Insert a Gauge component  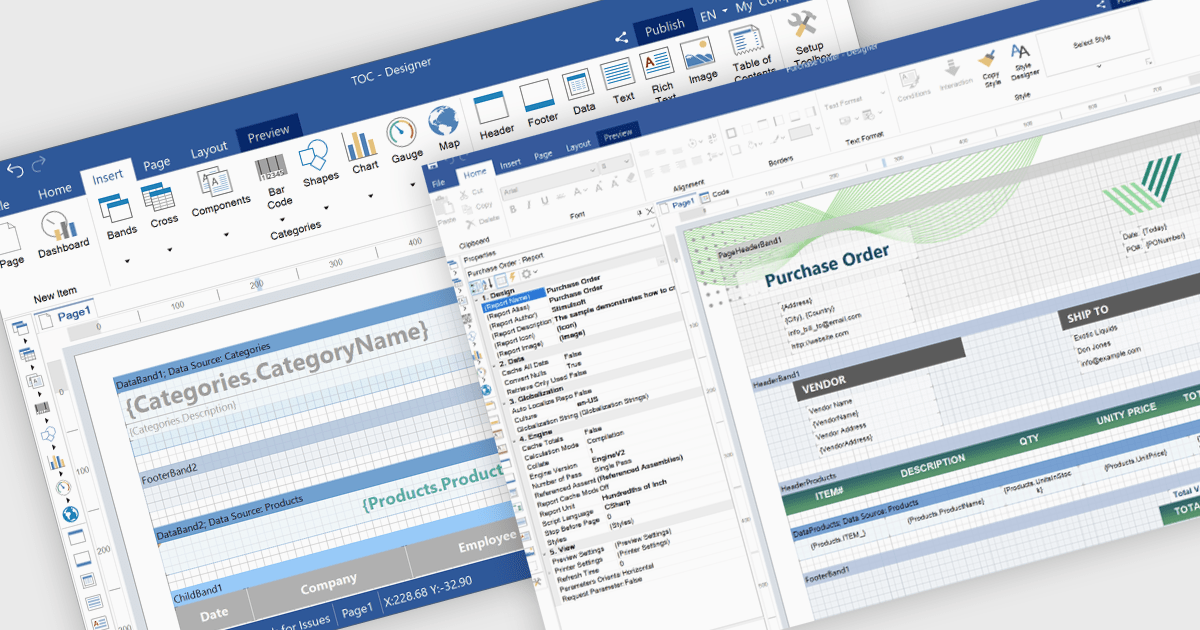[x=402, y=133]
